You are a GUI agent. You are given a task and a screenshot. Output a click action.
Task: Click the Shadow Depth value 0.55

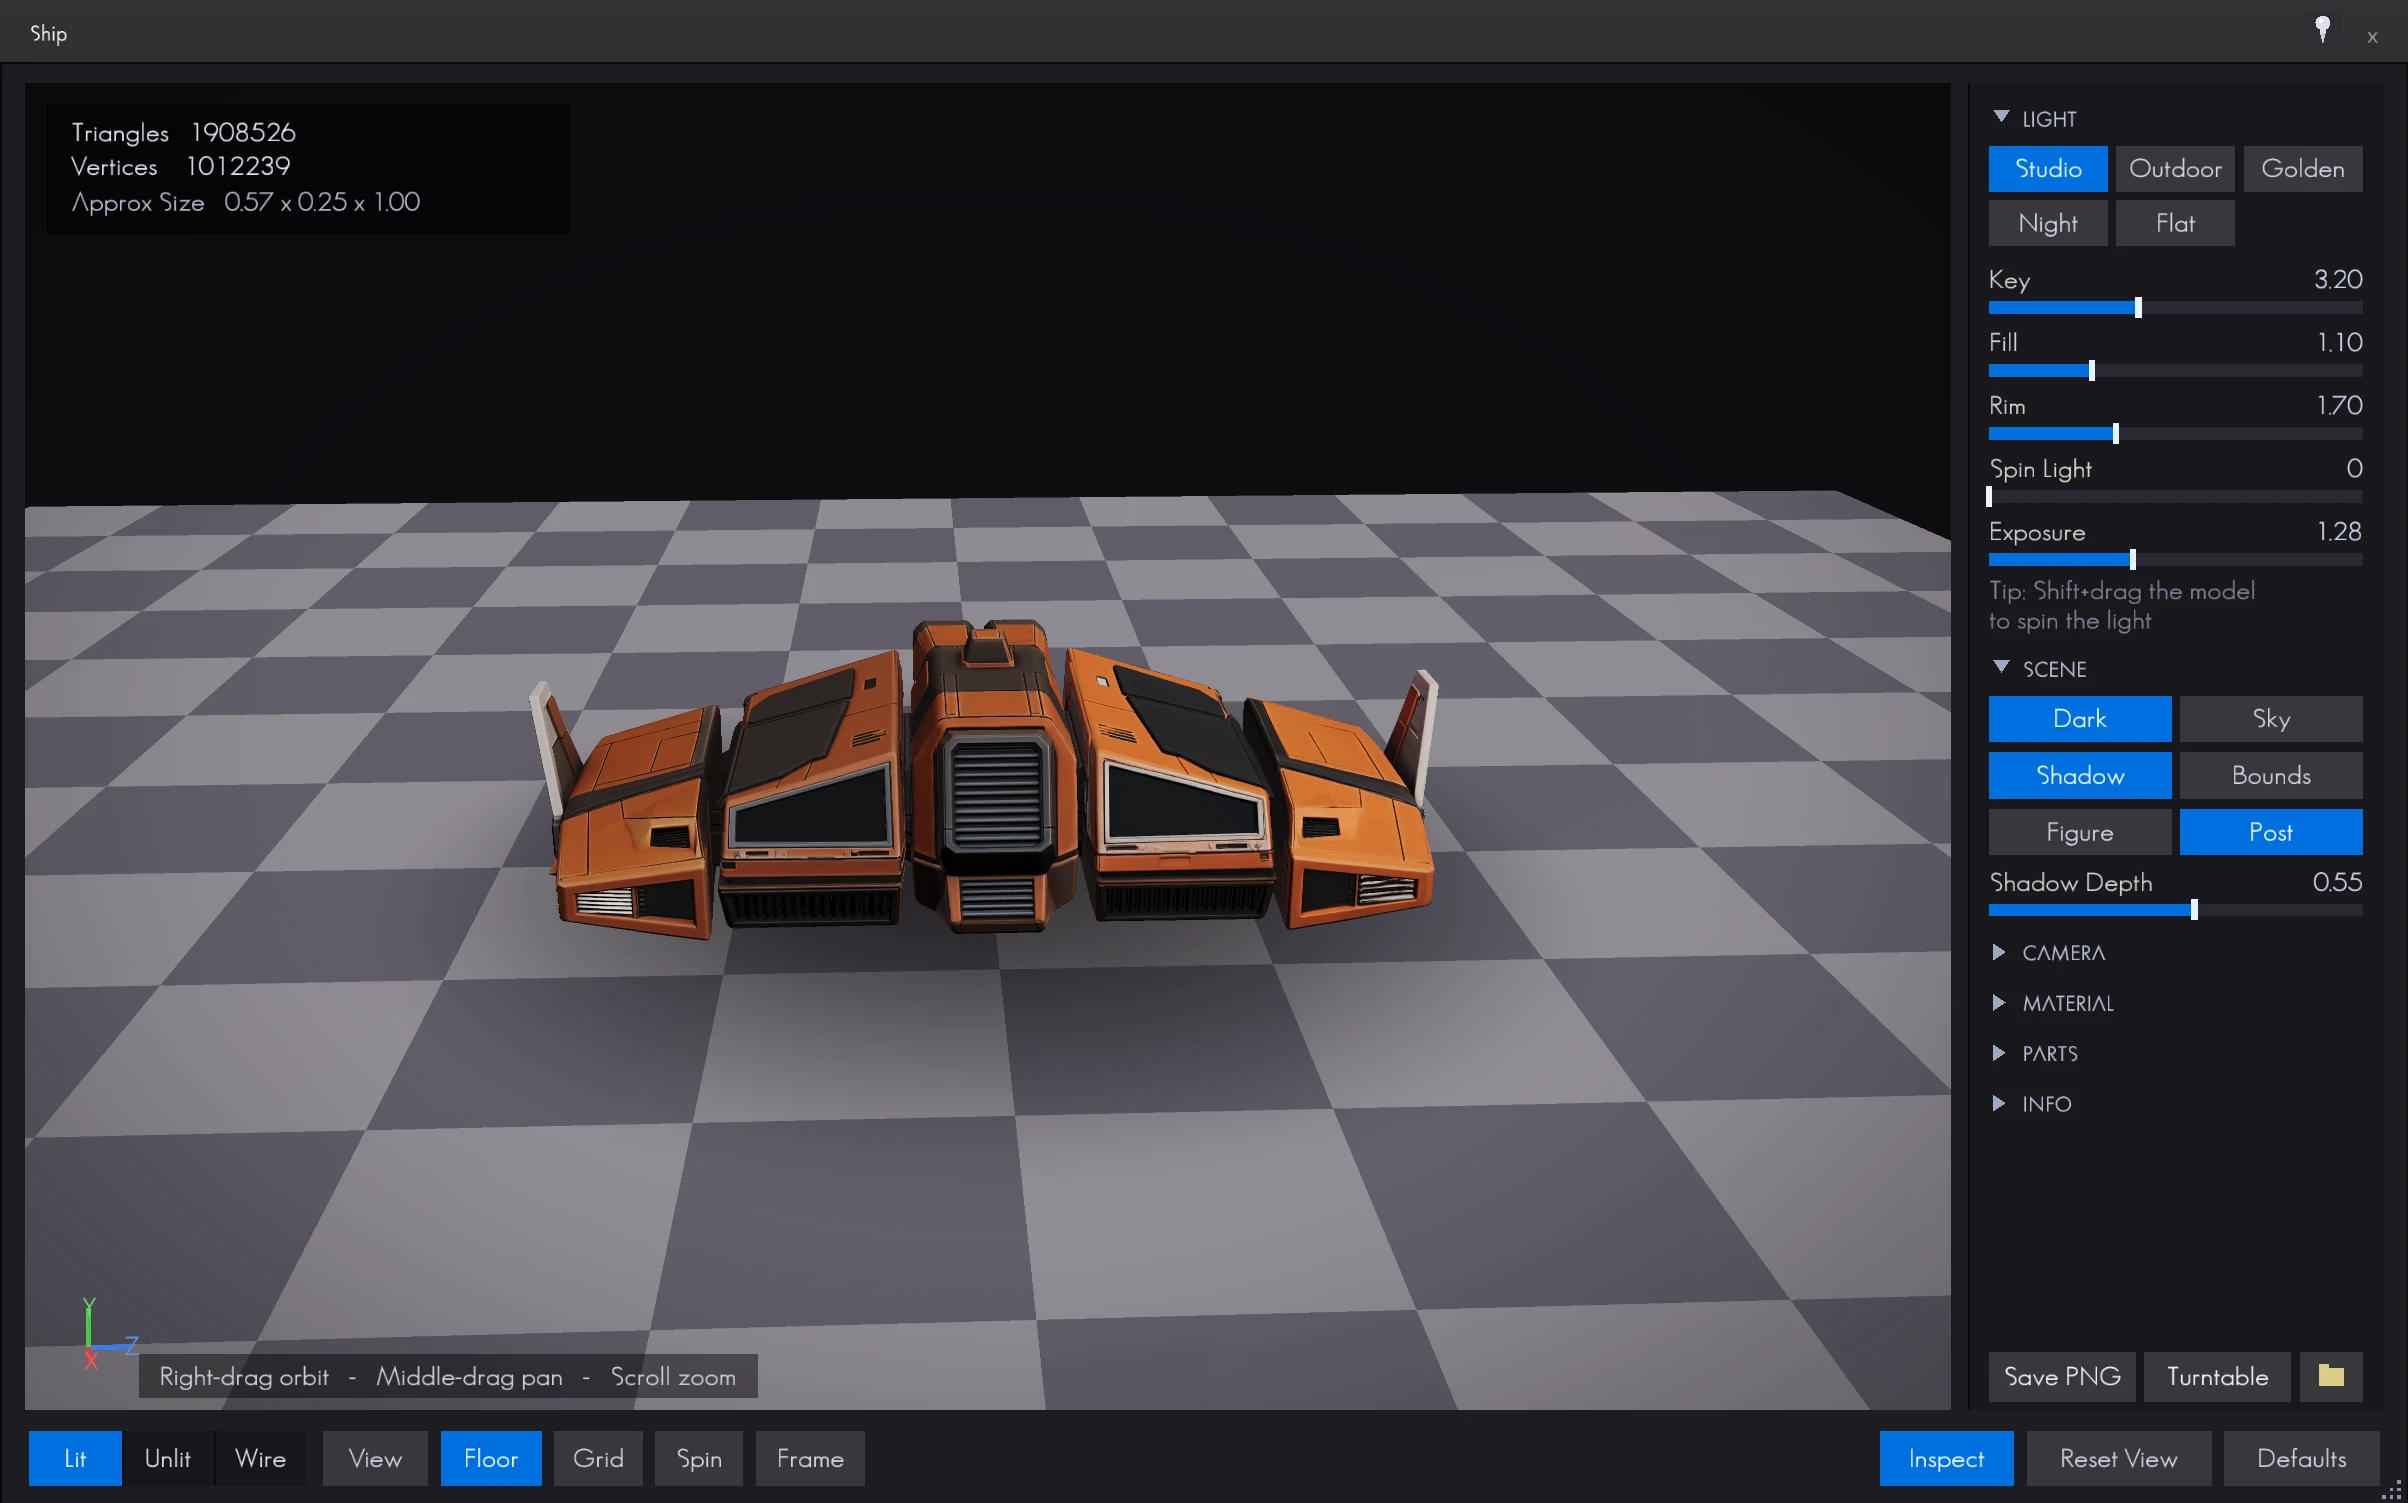tap(2337, 881)
